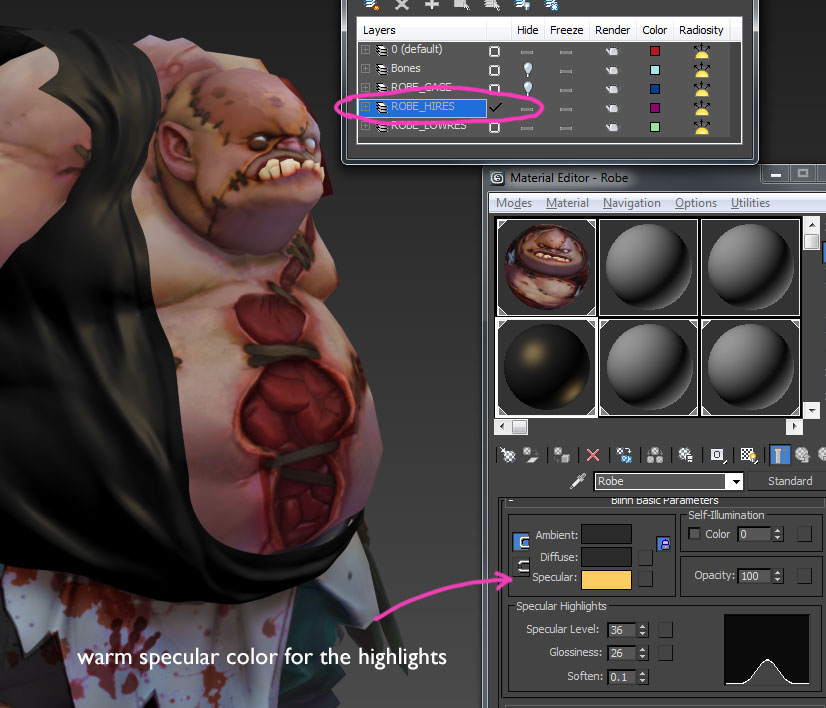This screenshot has height=708, width=826.
Task: Toggle Freeze for the Bones layer
Action: tap(566, 71)
